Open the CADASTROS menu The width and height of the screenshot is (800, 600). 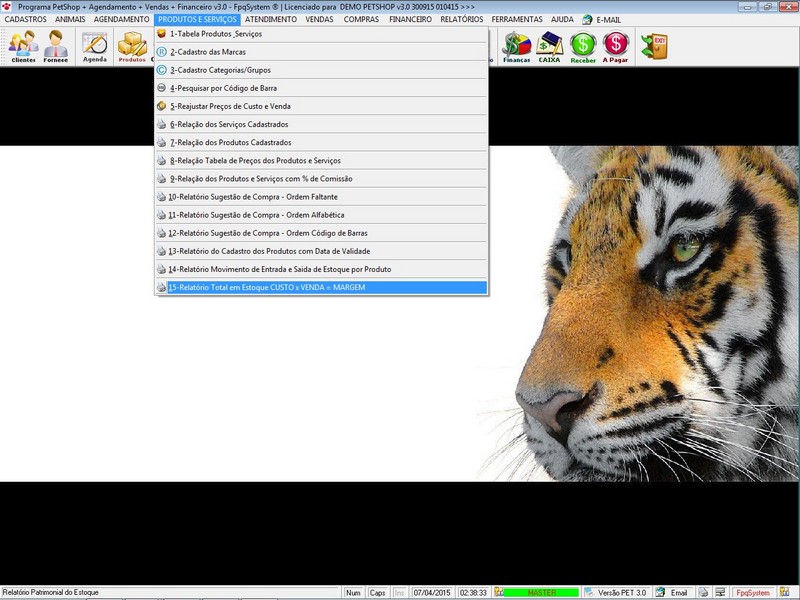(26, 19)
